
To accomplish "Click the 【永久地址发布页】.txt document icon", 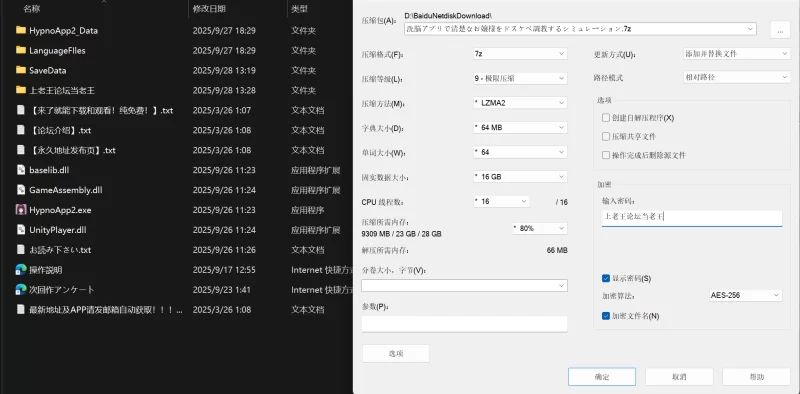I will [21, 150].
